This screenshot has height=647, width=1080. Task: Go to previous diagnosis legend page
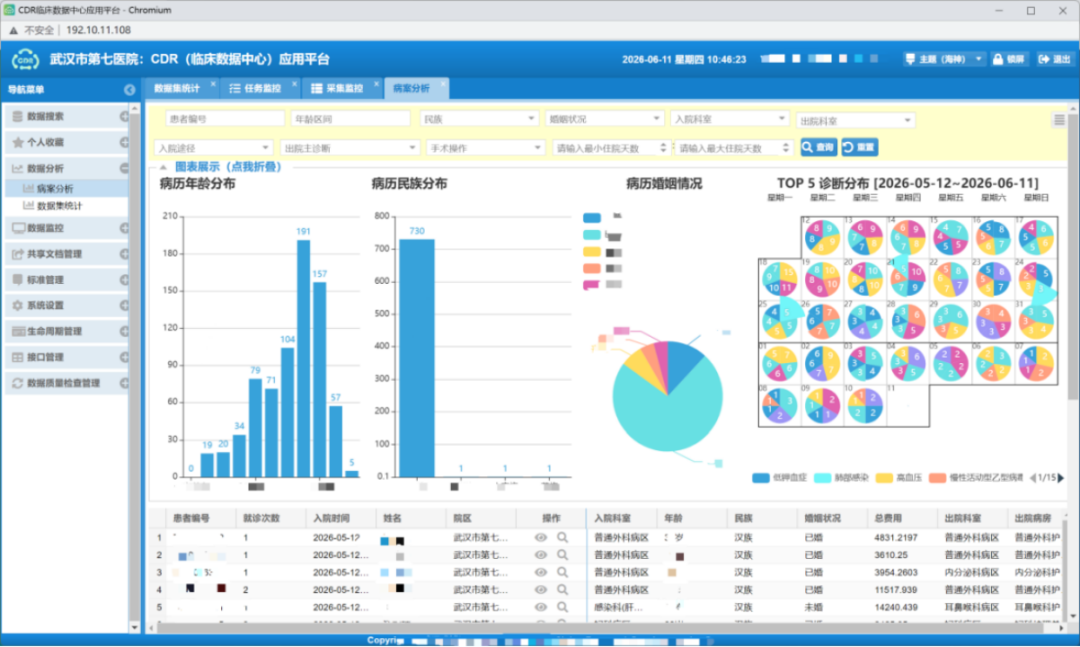pyautogui.click(x=1032, y=477)
